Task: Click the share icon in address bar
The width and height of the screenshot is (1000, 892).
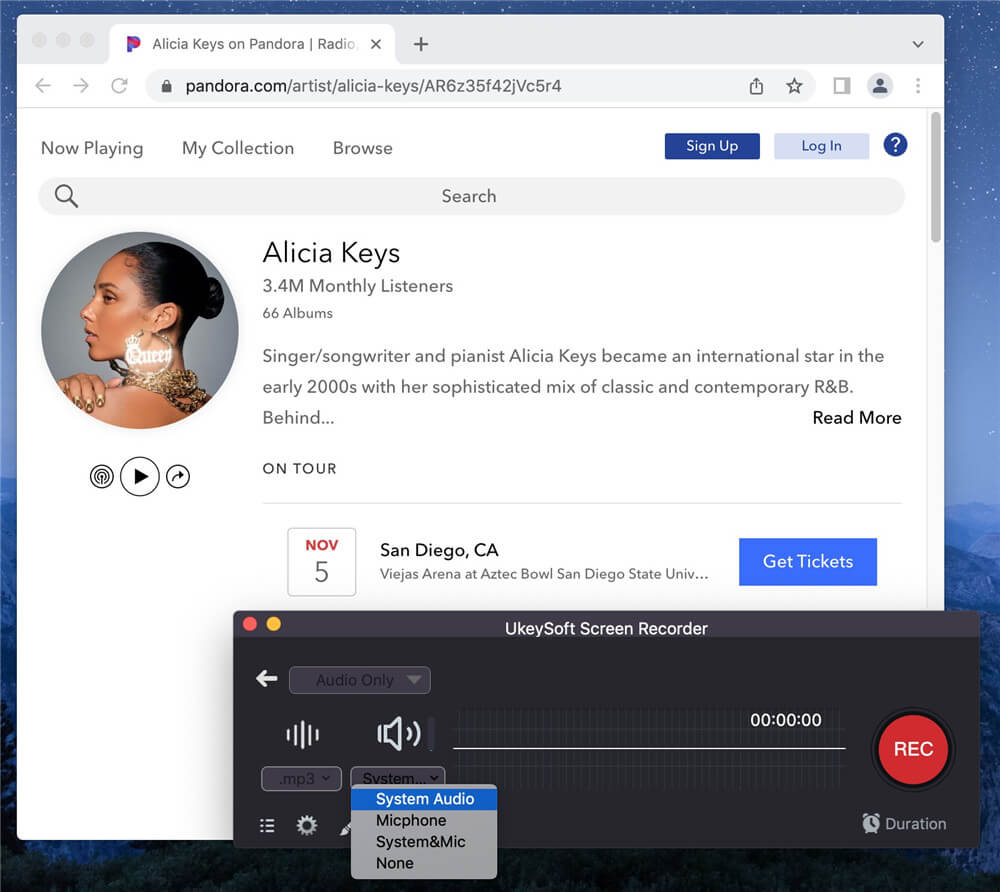Action: pyautogui.click(x=756, y=85)
